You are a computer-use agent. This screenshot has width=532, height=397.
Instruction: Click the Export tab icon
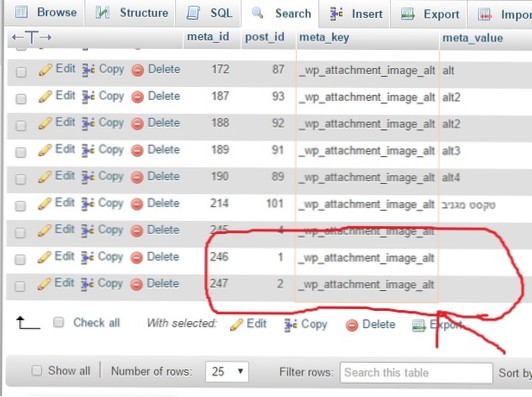point(407,14)
